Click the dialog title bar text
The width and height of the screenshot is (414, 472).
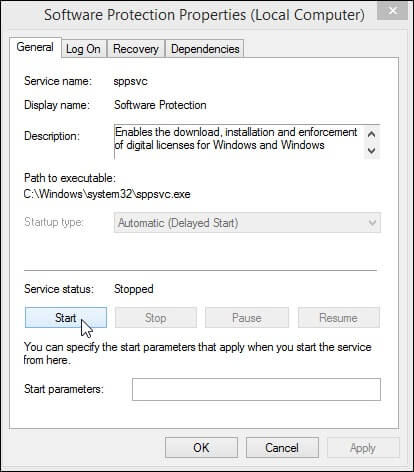(x=204, y=15)
